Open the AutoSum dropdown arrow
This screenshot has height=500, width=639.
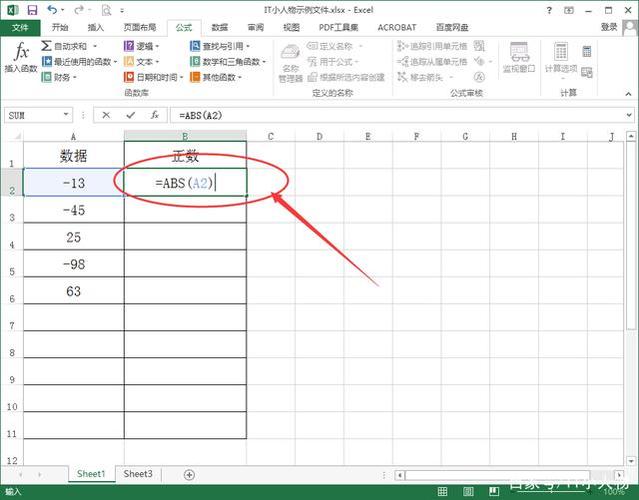coord(95,46)
